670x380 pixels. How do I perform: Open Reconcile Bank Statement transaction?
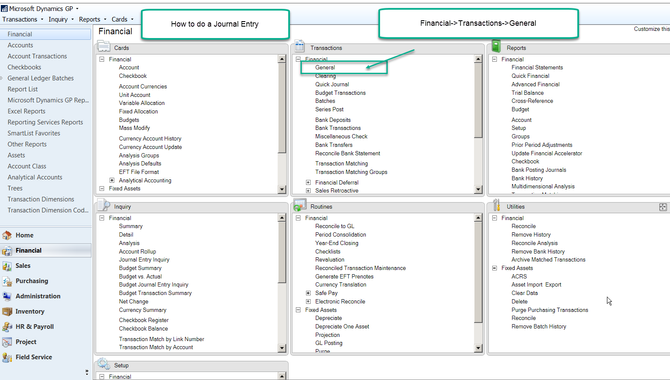point(347,153)
